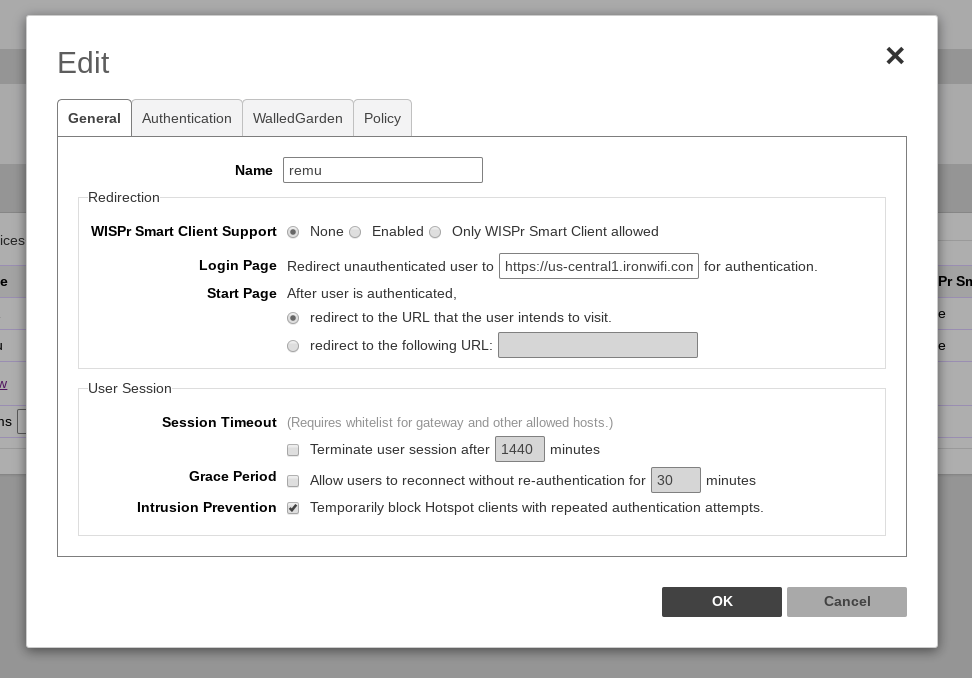Image resolution: width=972 pixels, height=678 pixels.
Task: Cancel the edit dialog
Action: tap(846, 601)
